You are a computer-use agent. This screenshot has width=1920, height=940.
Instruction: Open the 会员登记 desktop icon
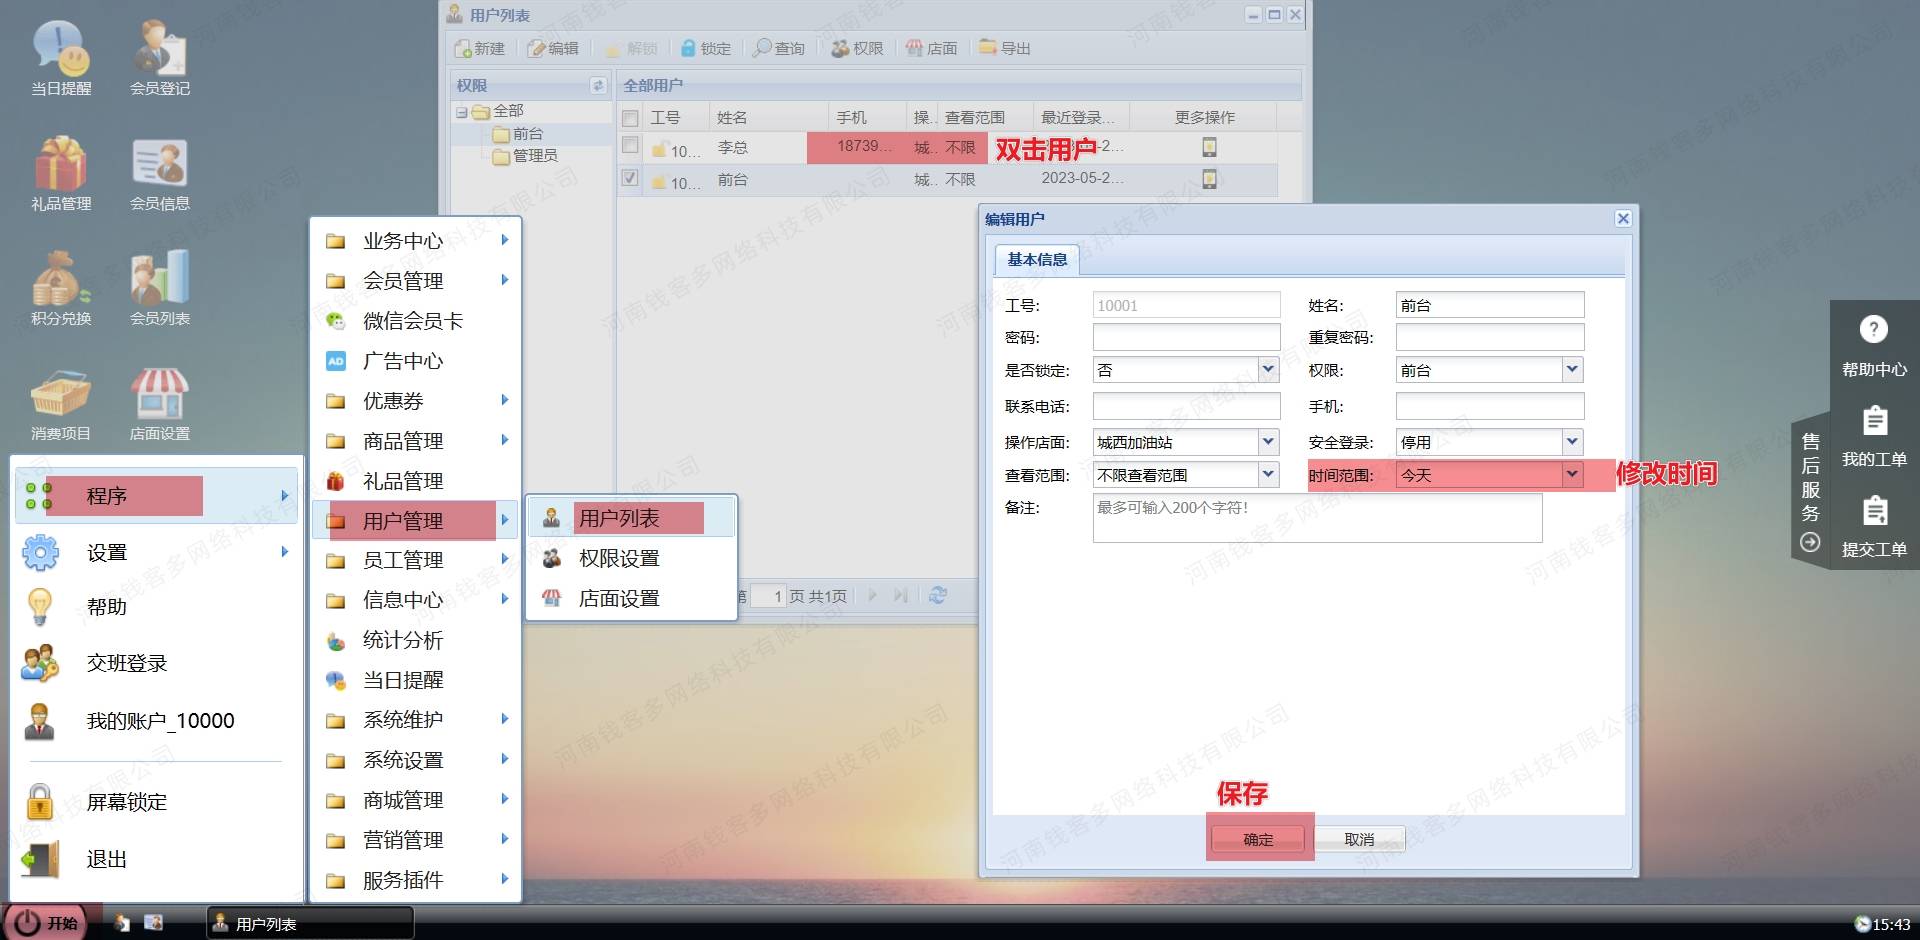pyautogui.click(x=160, y=58)
